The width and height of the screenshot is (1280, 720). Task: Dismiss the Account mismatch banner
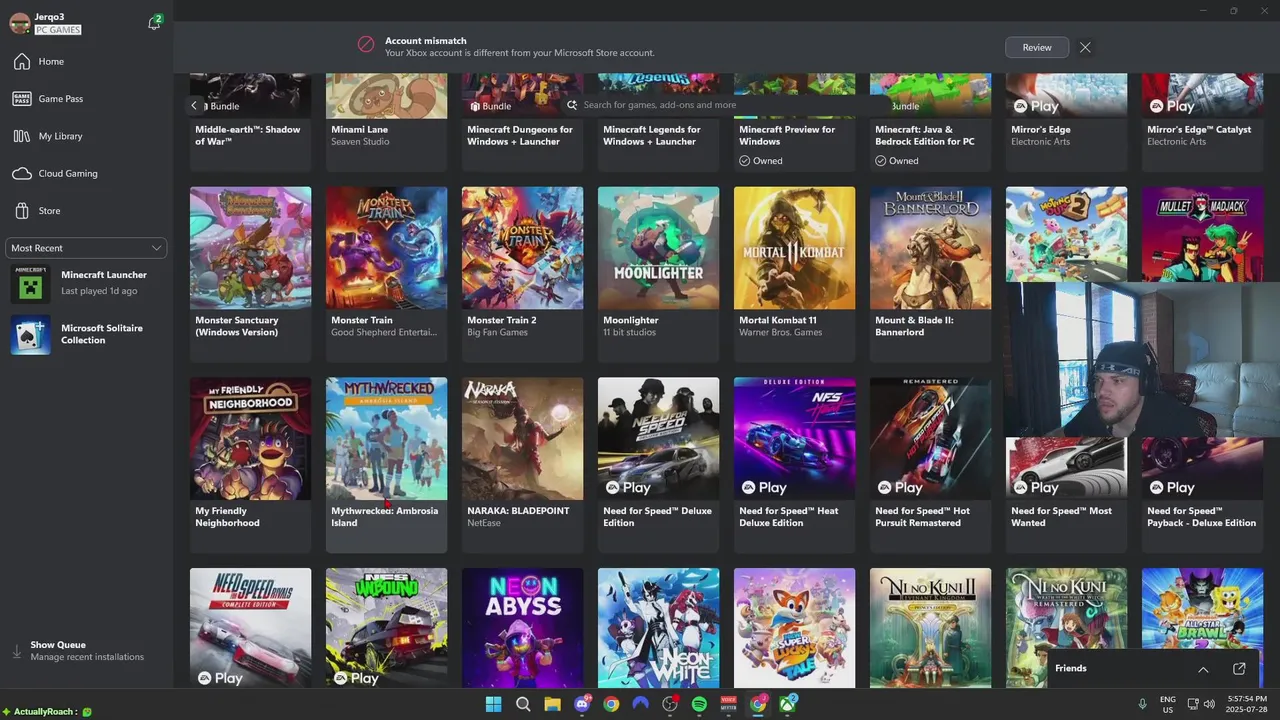(x=1085, y=47)
